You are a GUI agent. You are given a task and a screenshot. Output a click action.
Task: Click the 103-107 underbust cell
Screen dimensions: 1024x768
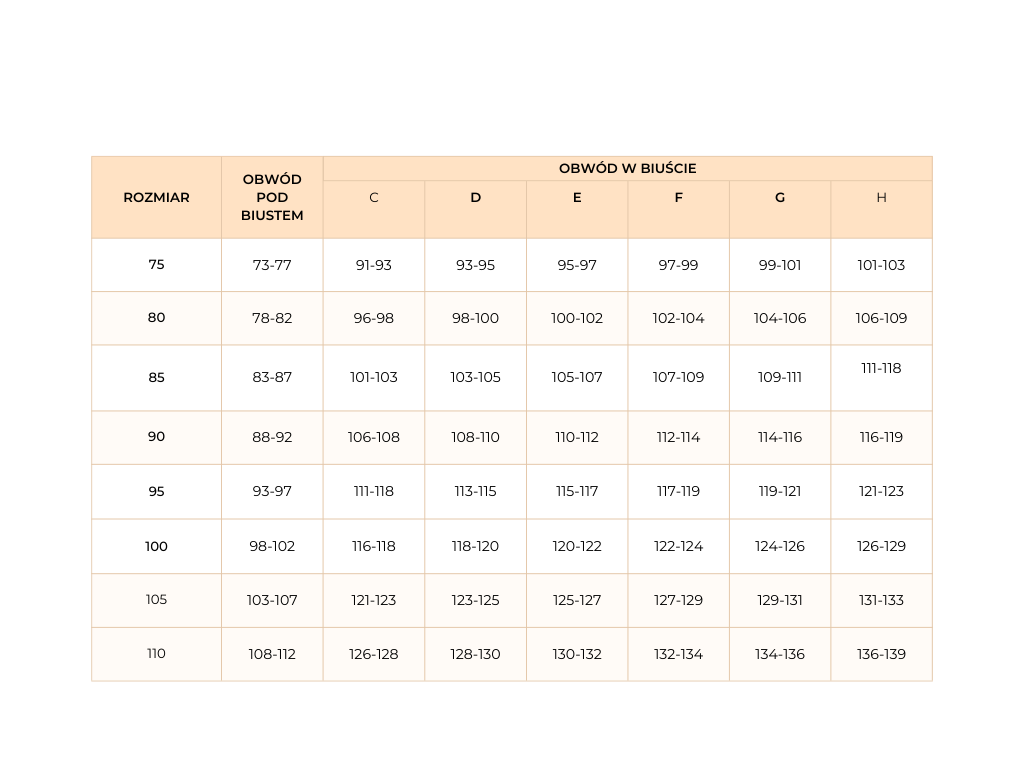click(272, 600)
